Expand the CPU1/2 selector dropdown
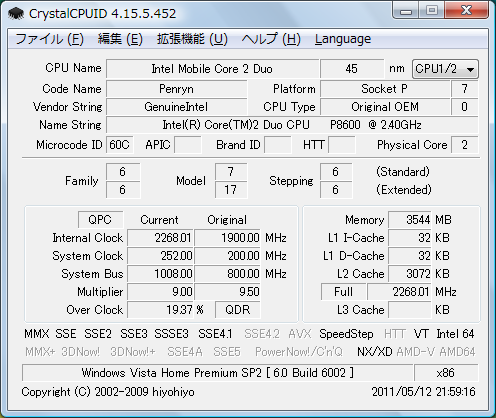The height and width of the screenshot is (418, 496). pos(445,69)
